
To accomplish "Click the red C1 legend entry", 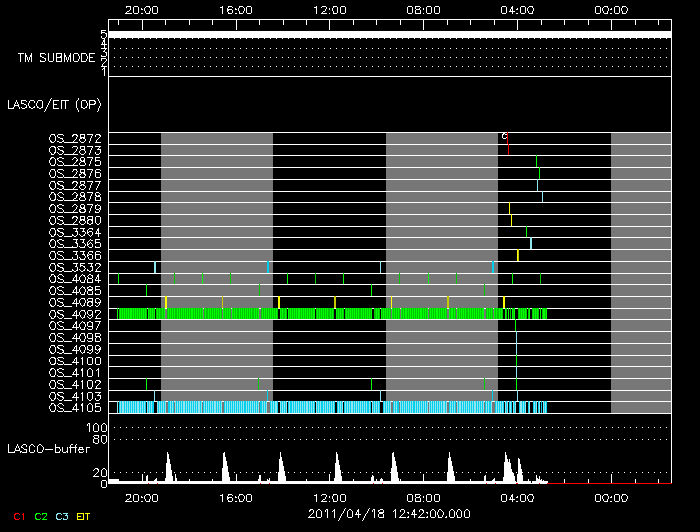I will point(19,516).
